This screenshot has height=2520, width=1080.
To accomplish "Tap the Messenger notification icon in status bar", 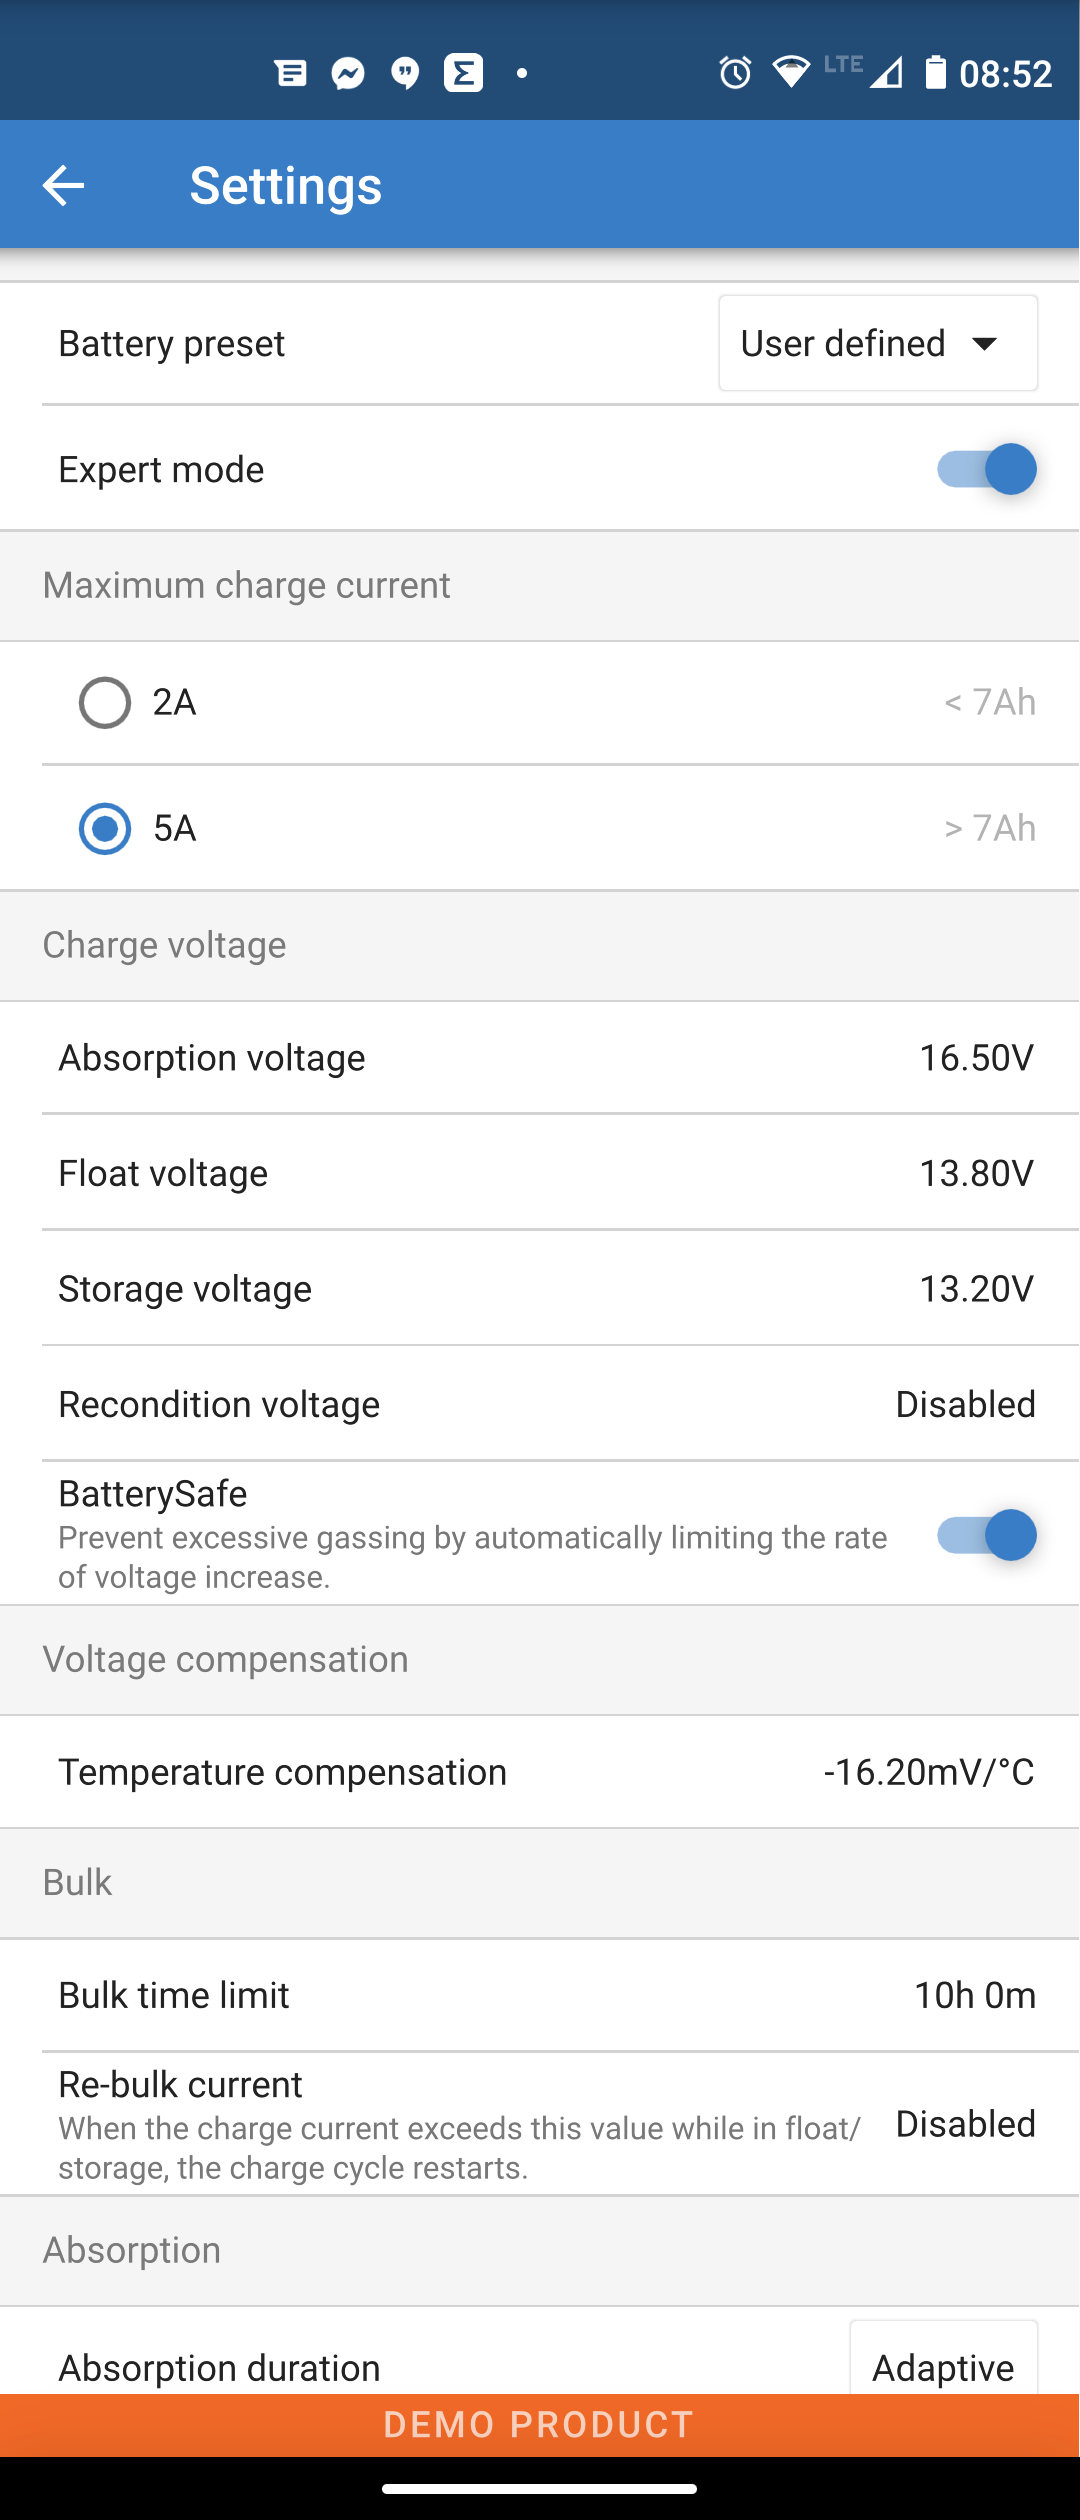I will pos(348,73).
